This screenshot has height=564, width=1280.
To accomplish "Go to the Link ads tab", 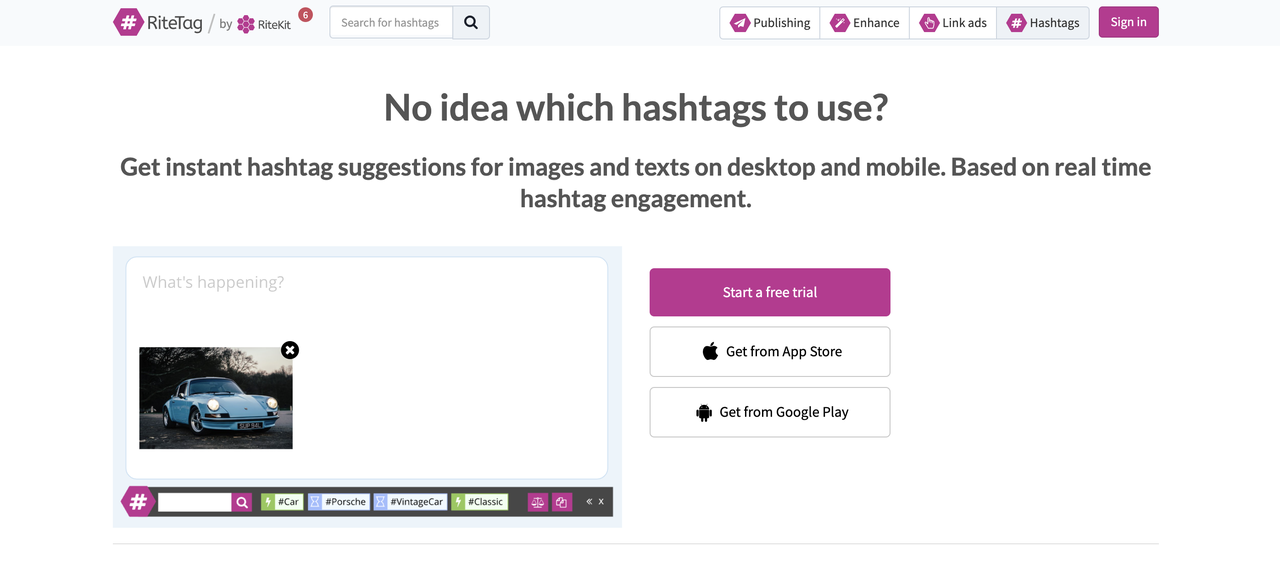I will pos(953,23).
